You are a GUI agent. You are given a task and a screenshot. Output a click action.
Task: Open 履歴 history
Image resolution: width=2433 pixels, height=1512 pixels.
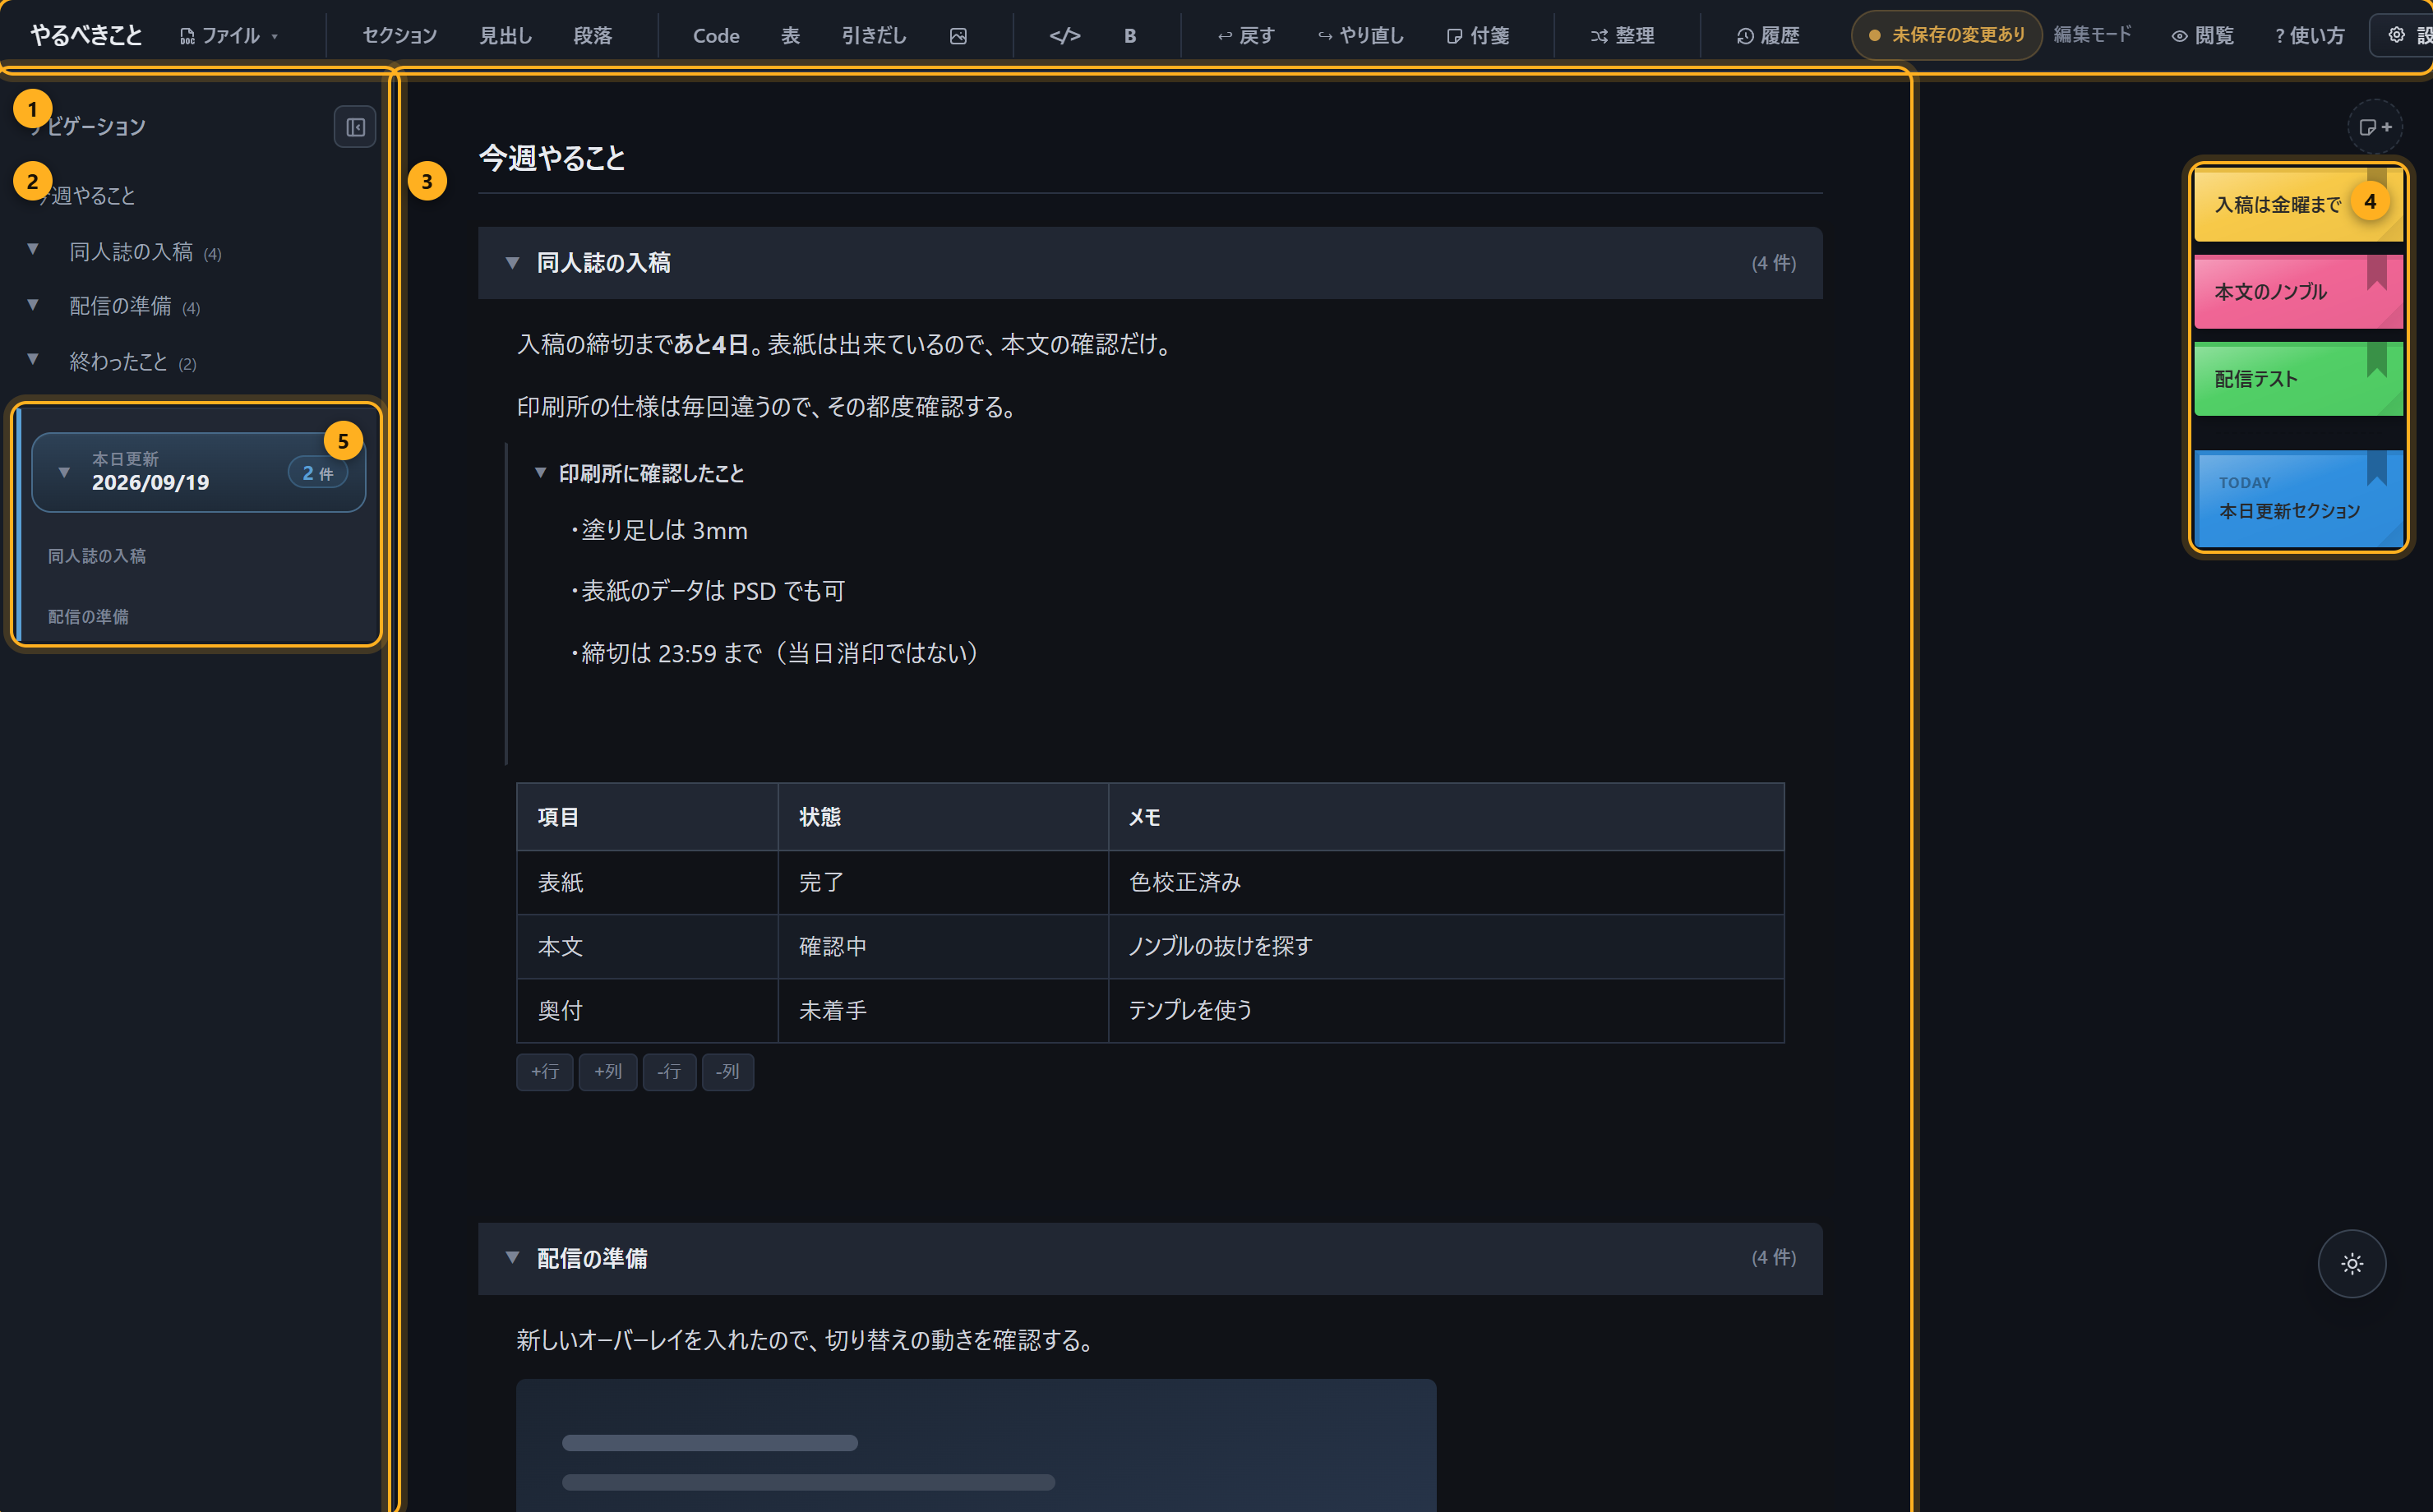(1767, 35)
